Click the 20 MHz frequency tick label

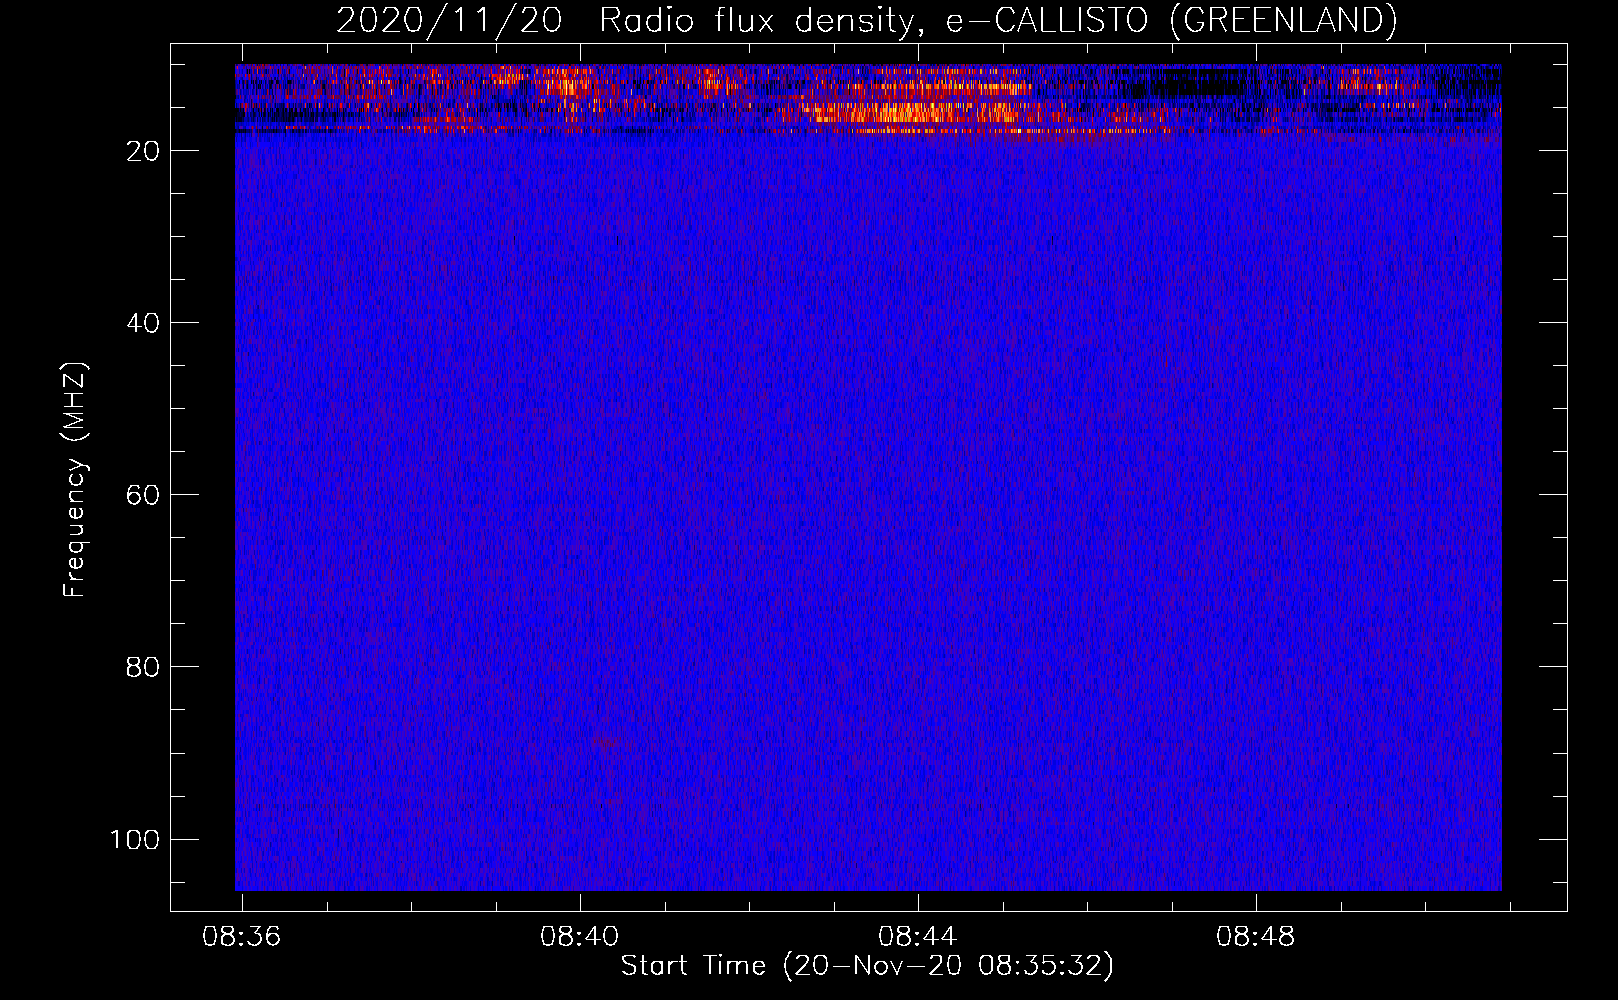pyautogui.click(x=143, y=151)
